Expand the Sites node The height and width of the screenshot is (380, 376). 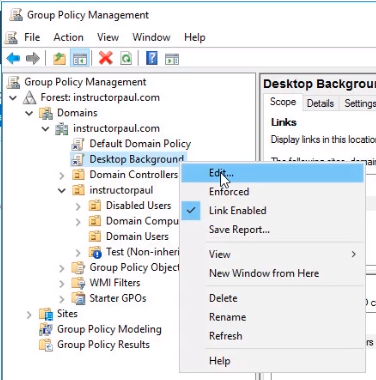tap(29, 314)
